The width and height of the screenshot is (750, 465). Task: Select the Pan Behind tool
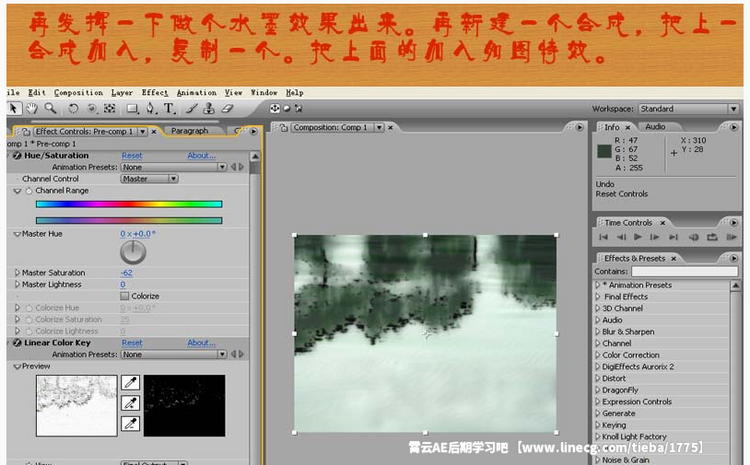coord(110,109)
